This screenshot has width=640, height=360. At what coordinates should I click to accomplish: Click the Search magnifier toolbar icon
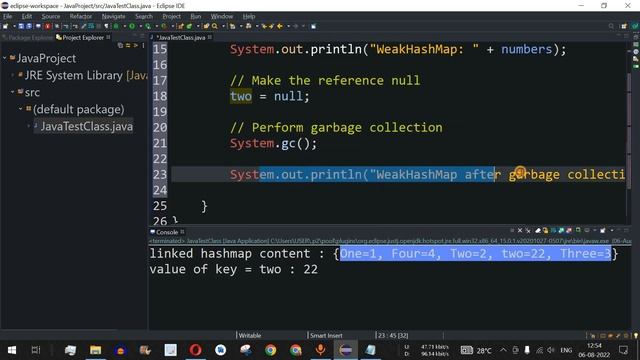click(x=214, y=26)
